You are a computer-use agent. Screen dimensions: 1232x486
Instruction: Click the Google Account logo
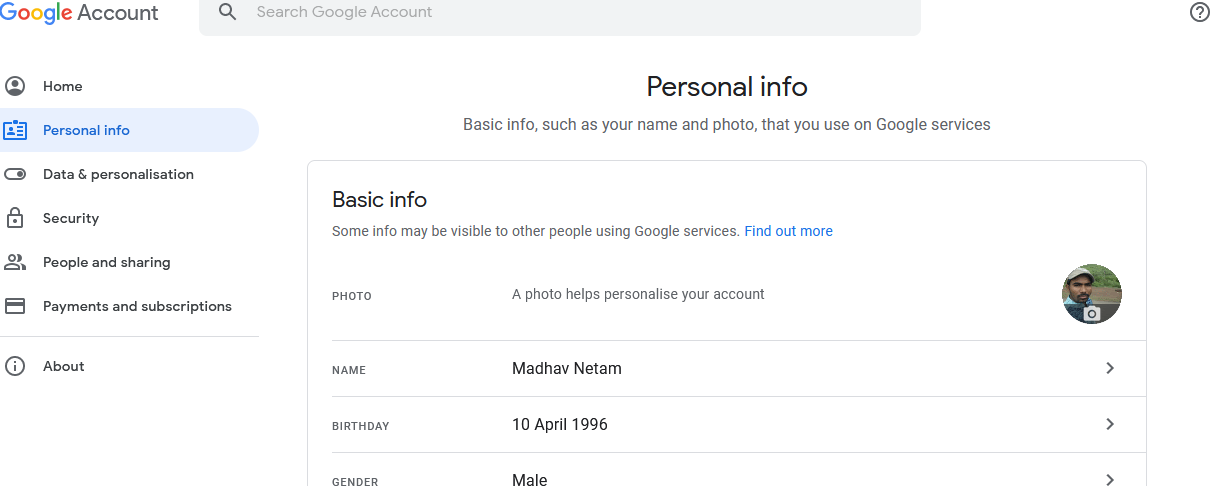[79, 13]
